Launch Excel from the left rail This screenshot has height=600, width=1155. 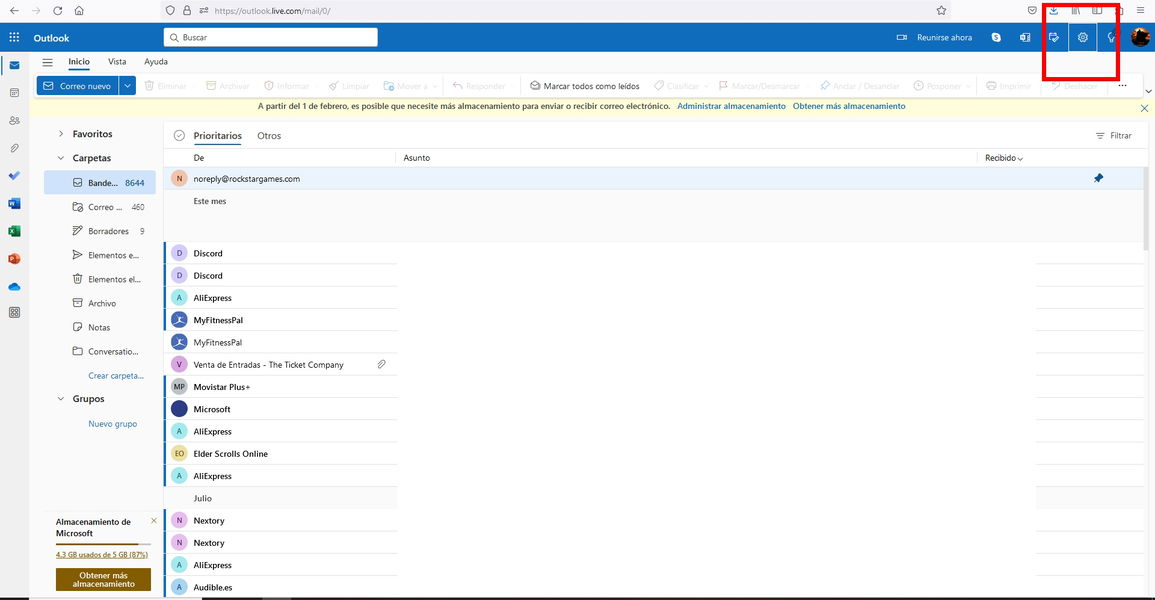(14, 231)
